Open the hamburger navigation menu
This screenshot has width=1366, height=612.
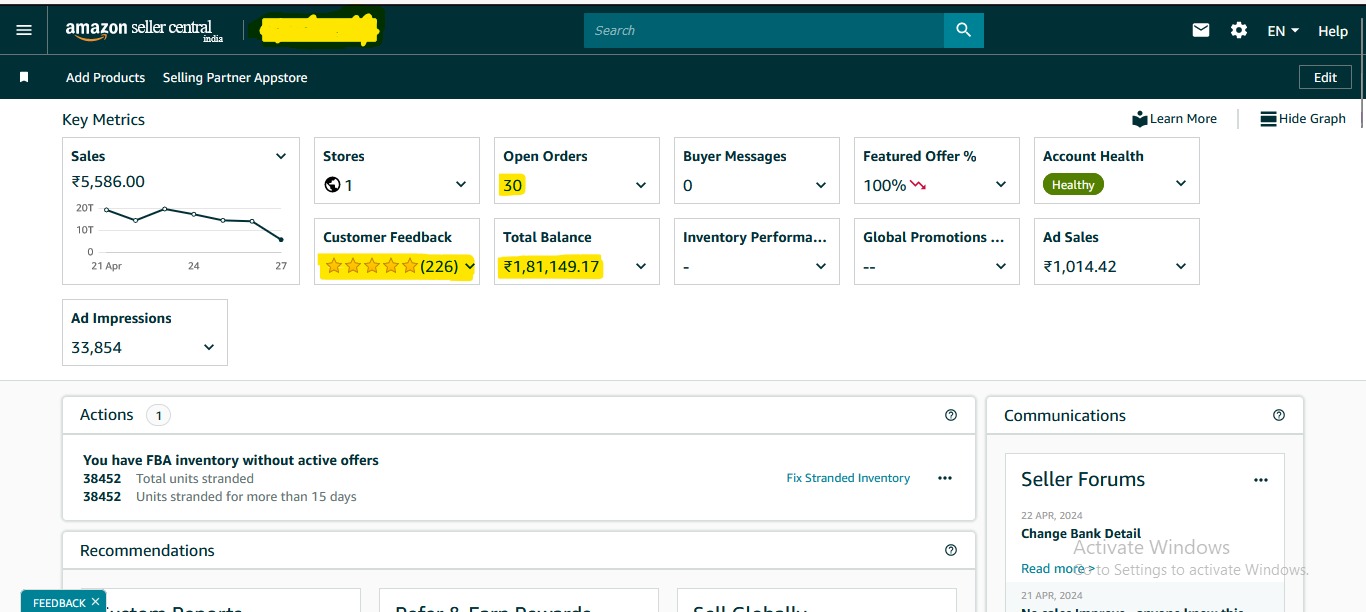24,30
